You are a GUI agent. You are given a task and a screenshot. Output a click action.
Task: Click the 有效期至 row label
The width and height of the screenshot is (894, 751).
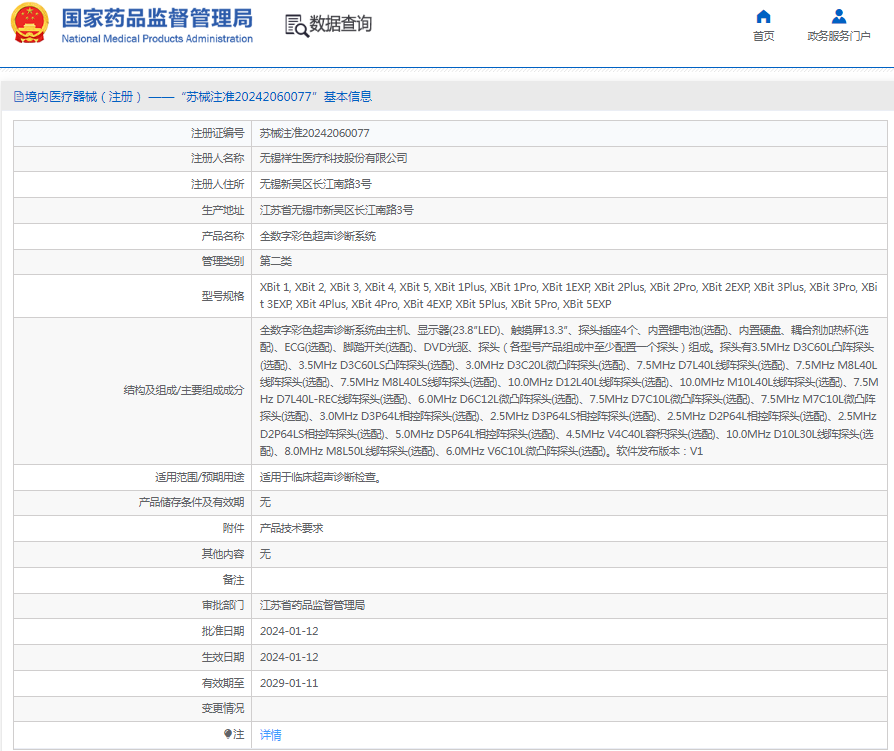(x=222, y=683)
